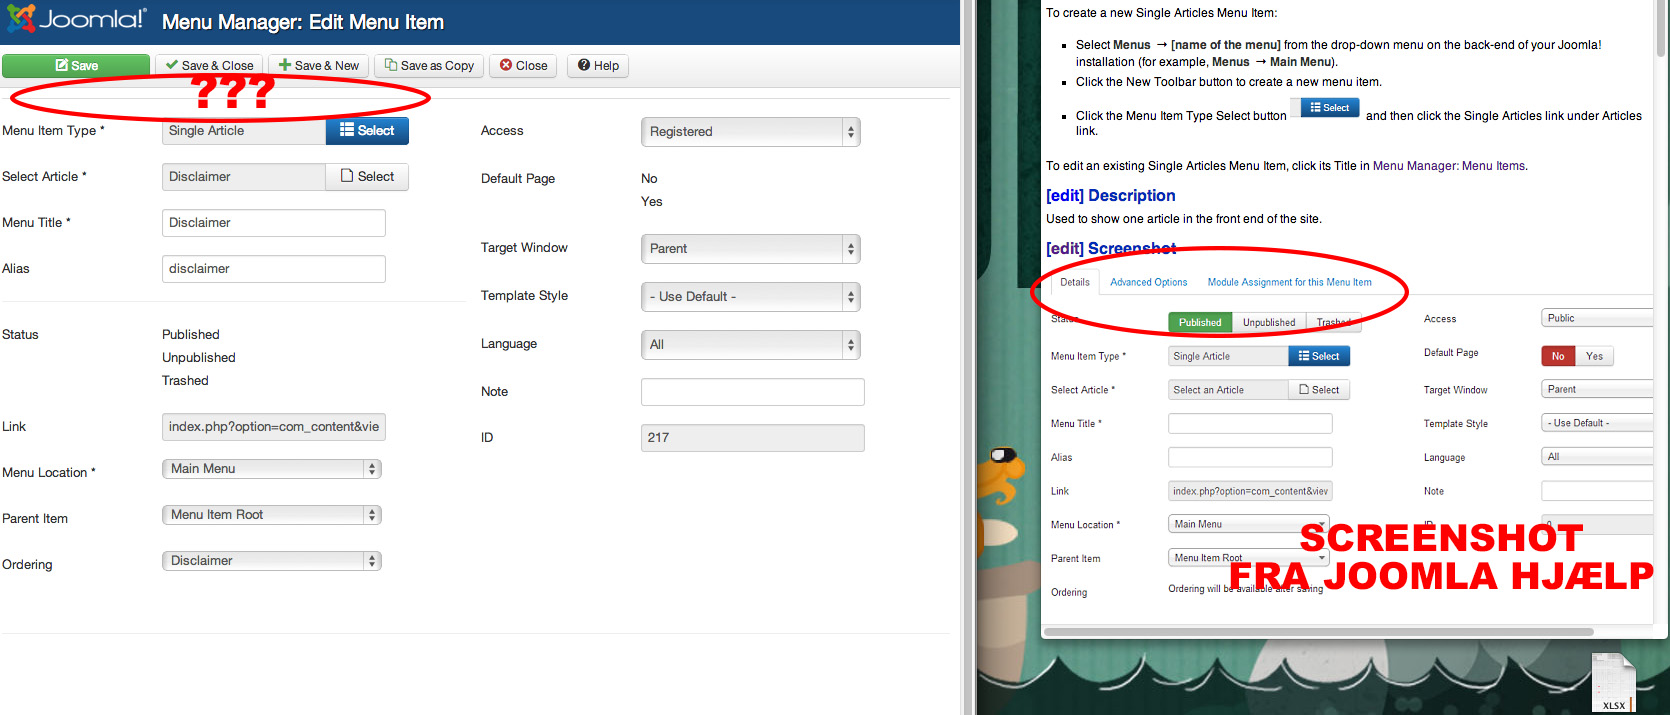
Task: Click the empty Note field in the editor
Action: [x=753, y=392]
